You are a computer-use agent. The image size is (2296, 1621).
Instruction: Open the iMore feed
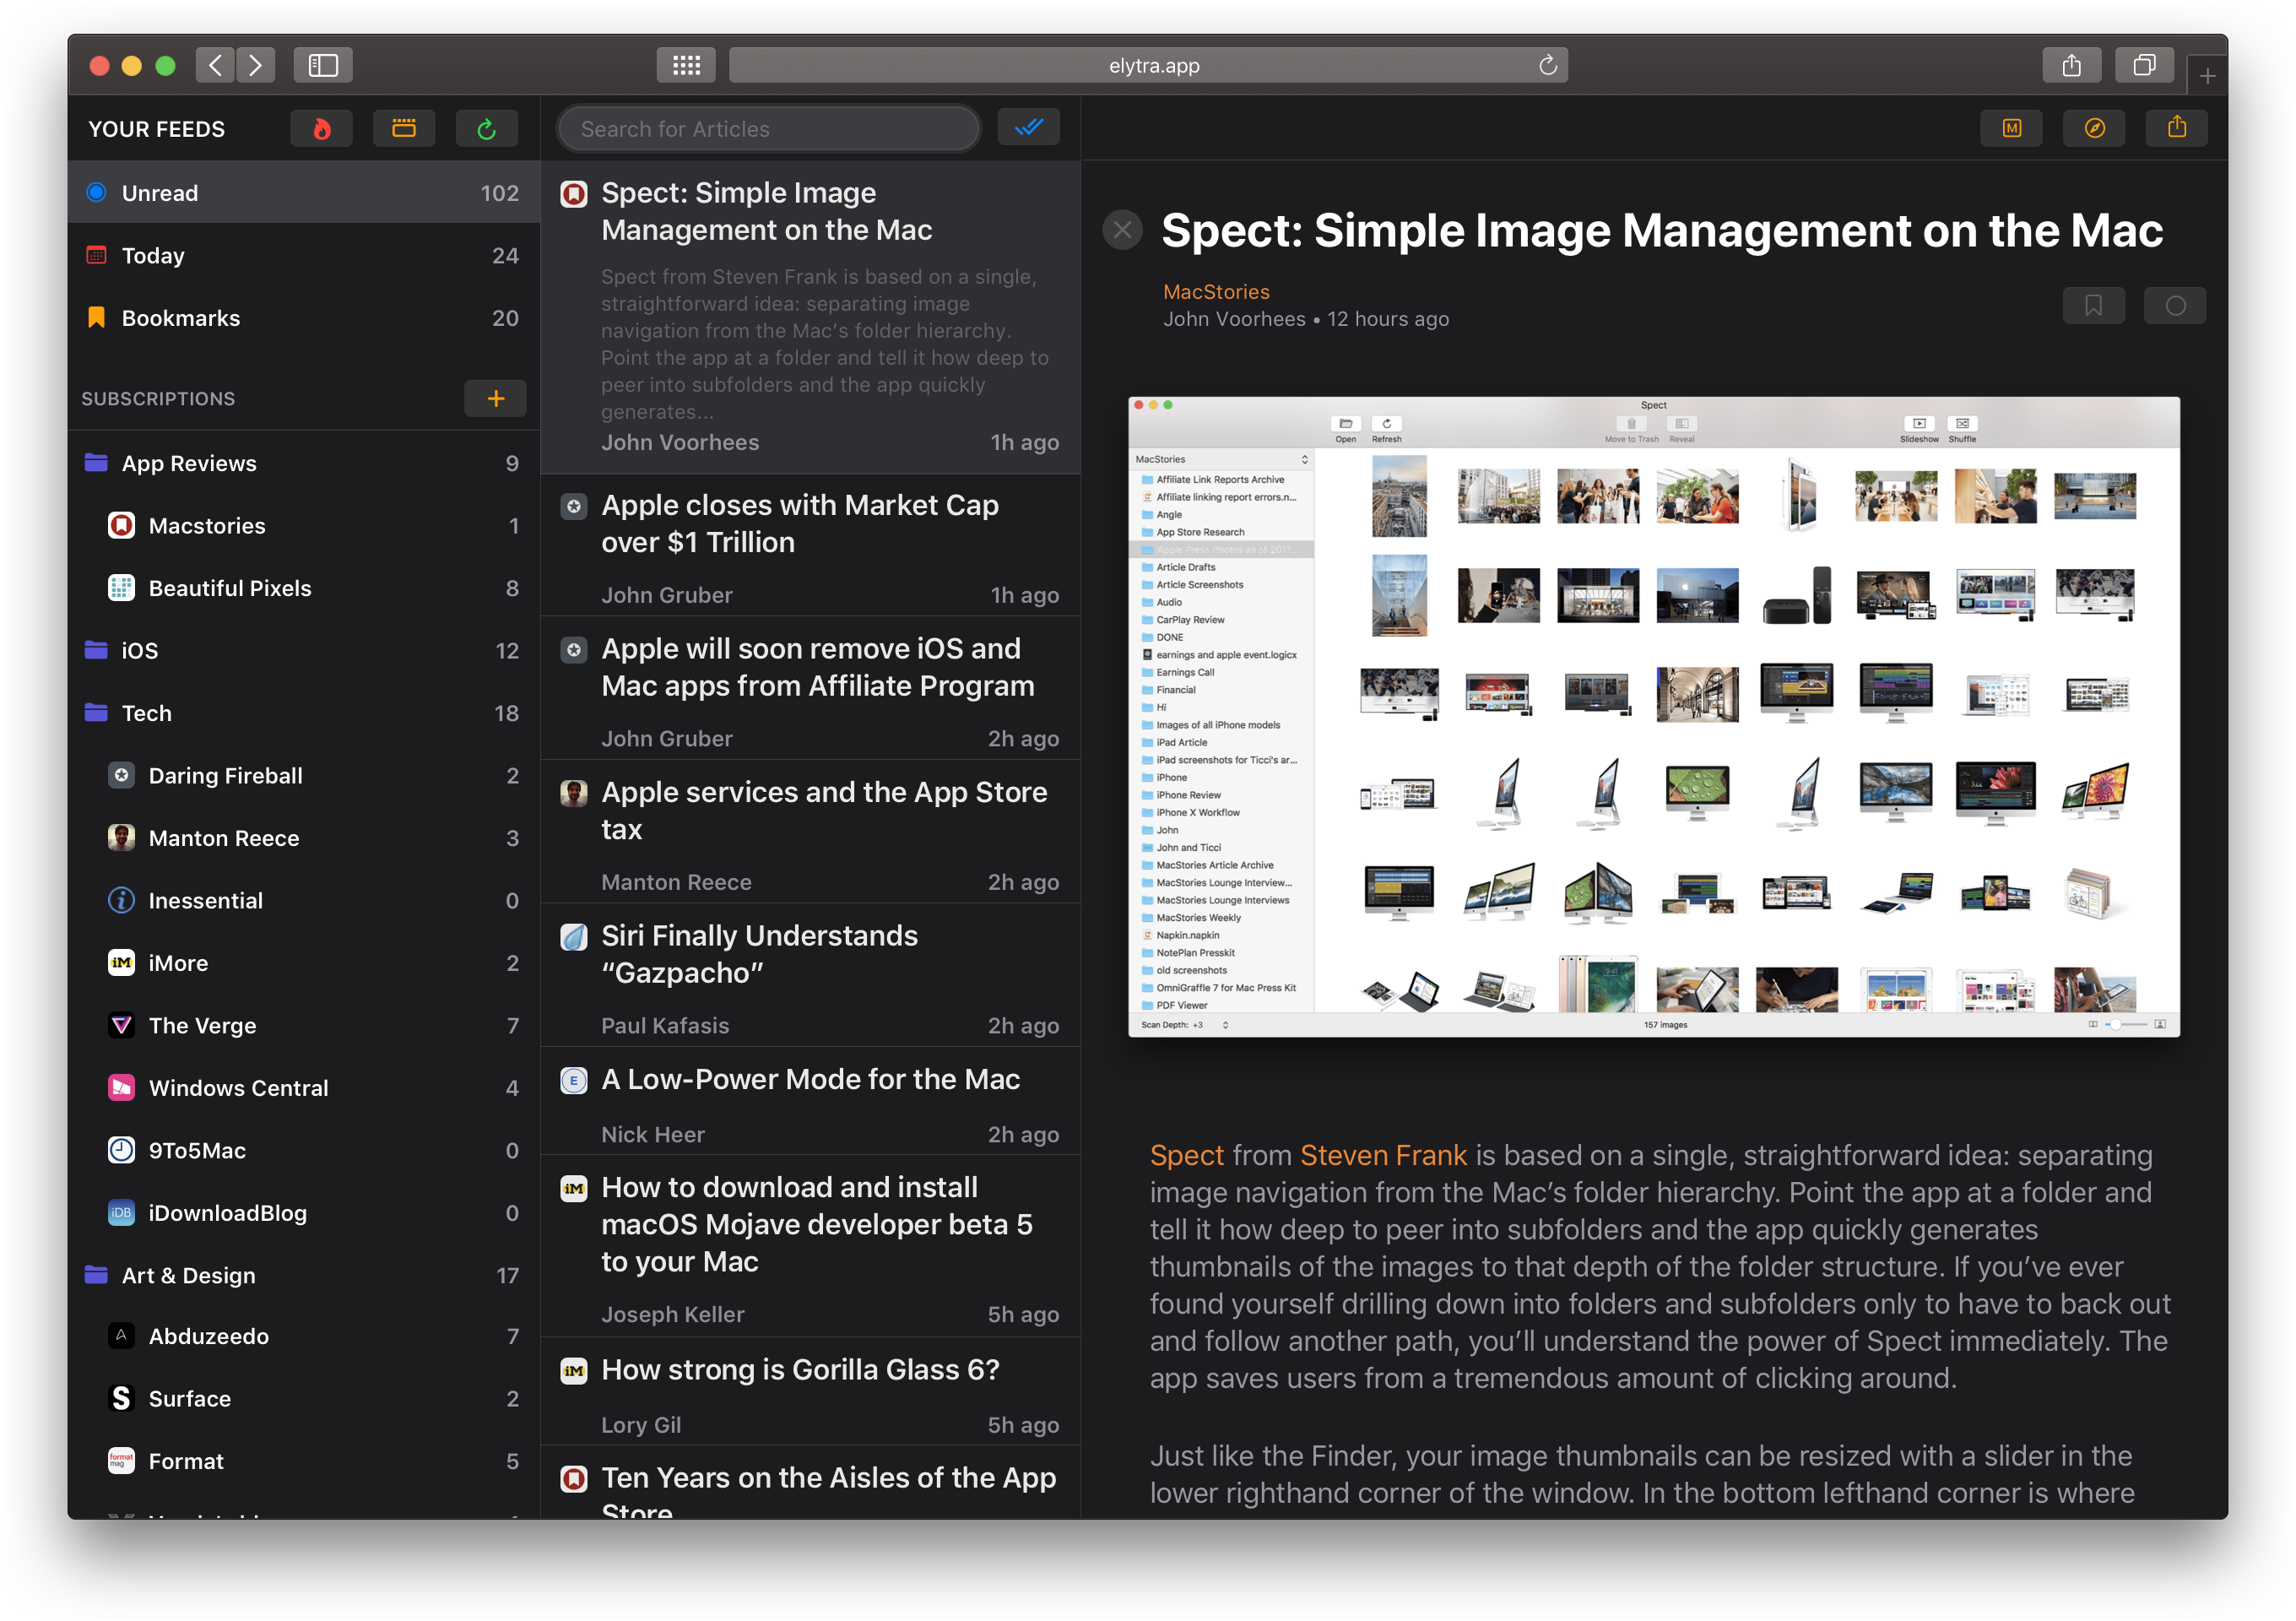(304, 963)
